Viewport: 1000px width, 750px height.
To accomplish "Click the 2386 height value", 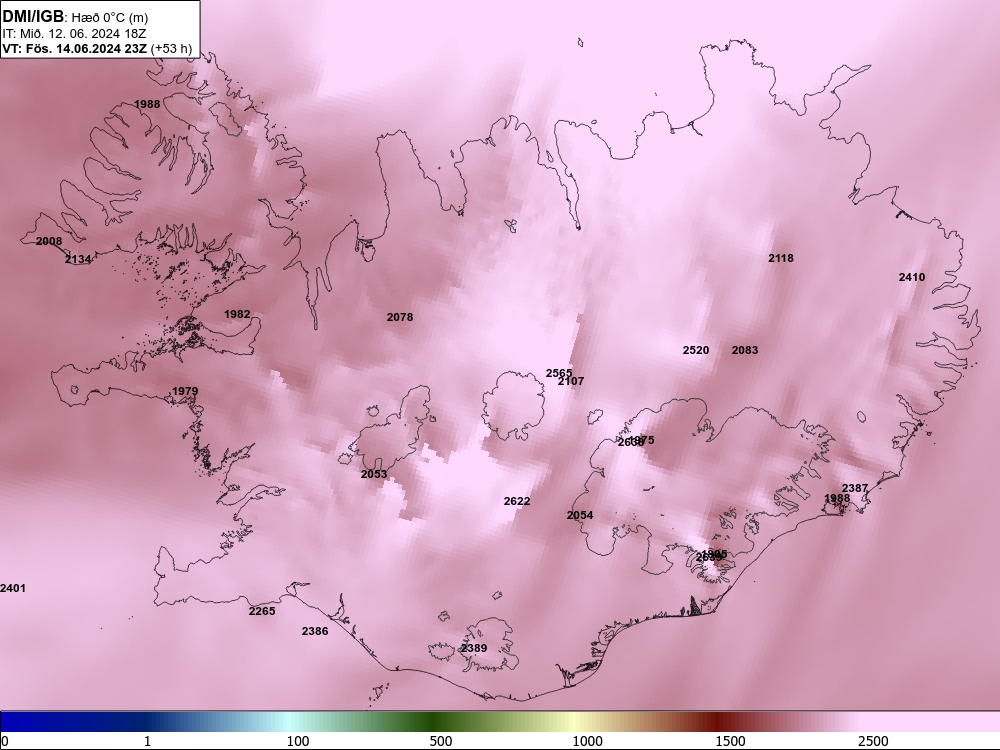I will point(315,631).
